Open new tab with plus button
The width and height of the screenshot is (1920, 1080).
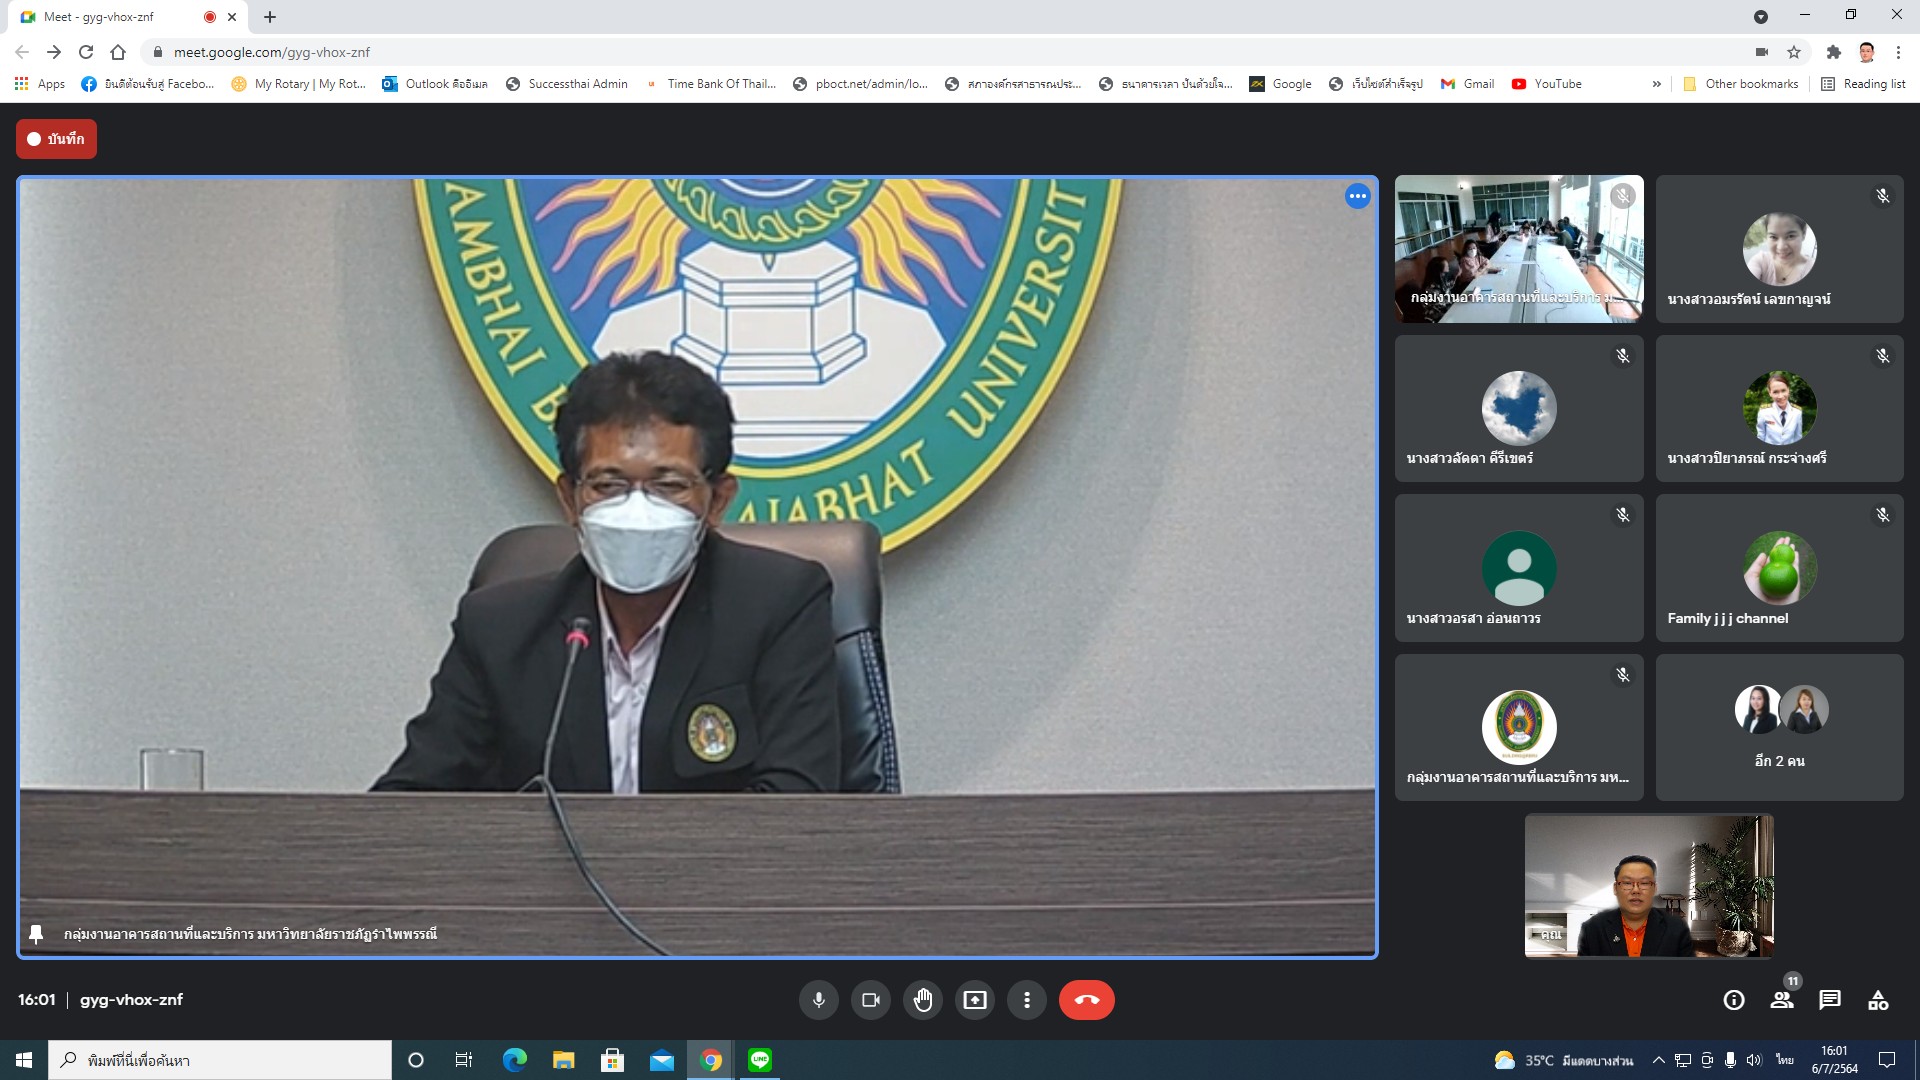[270, 17]
